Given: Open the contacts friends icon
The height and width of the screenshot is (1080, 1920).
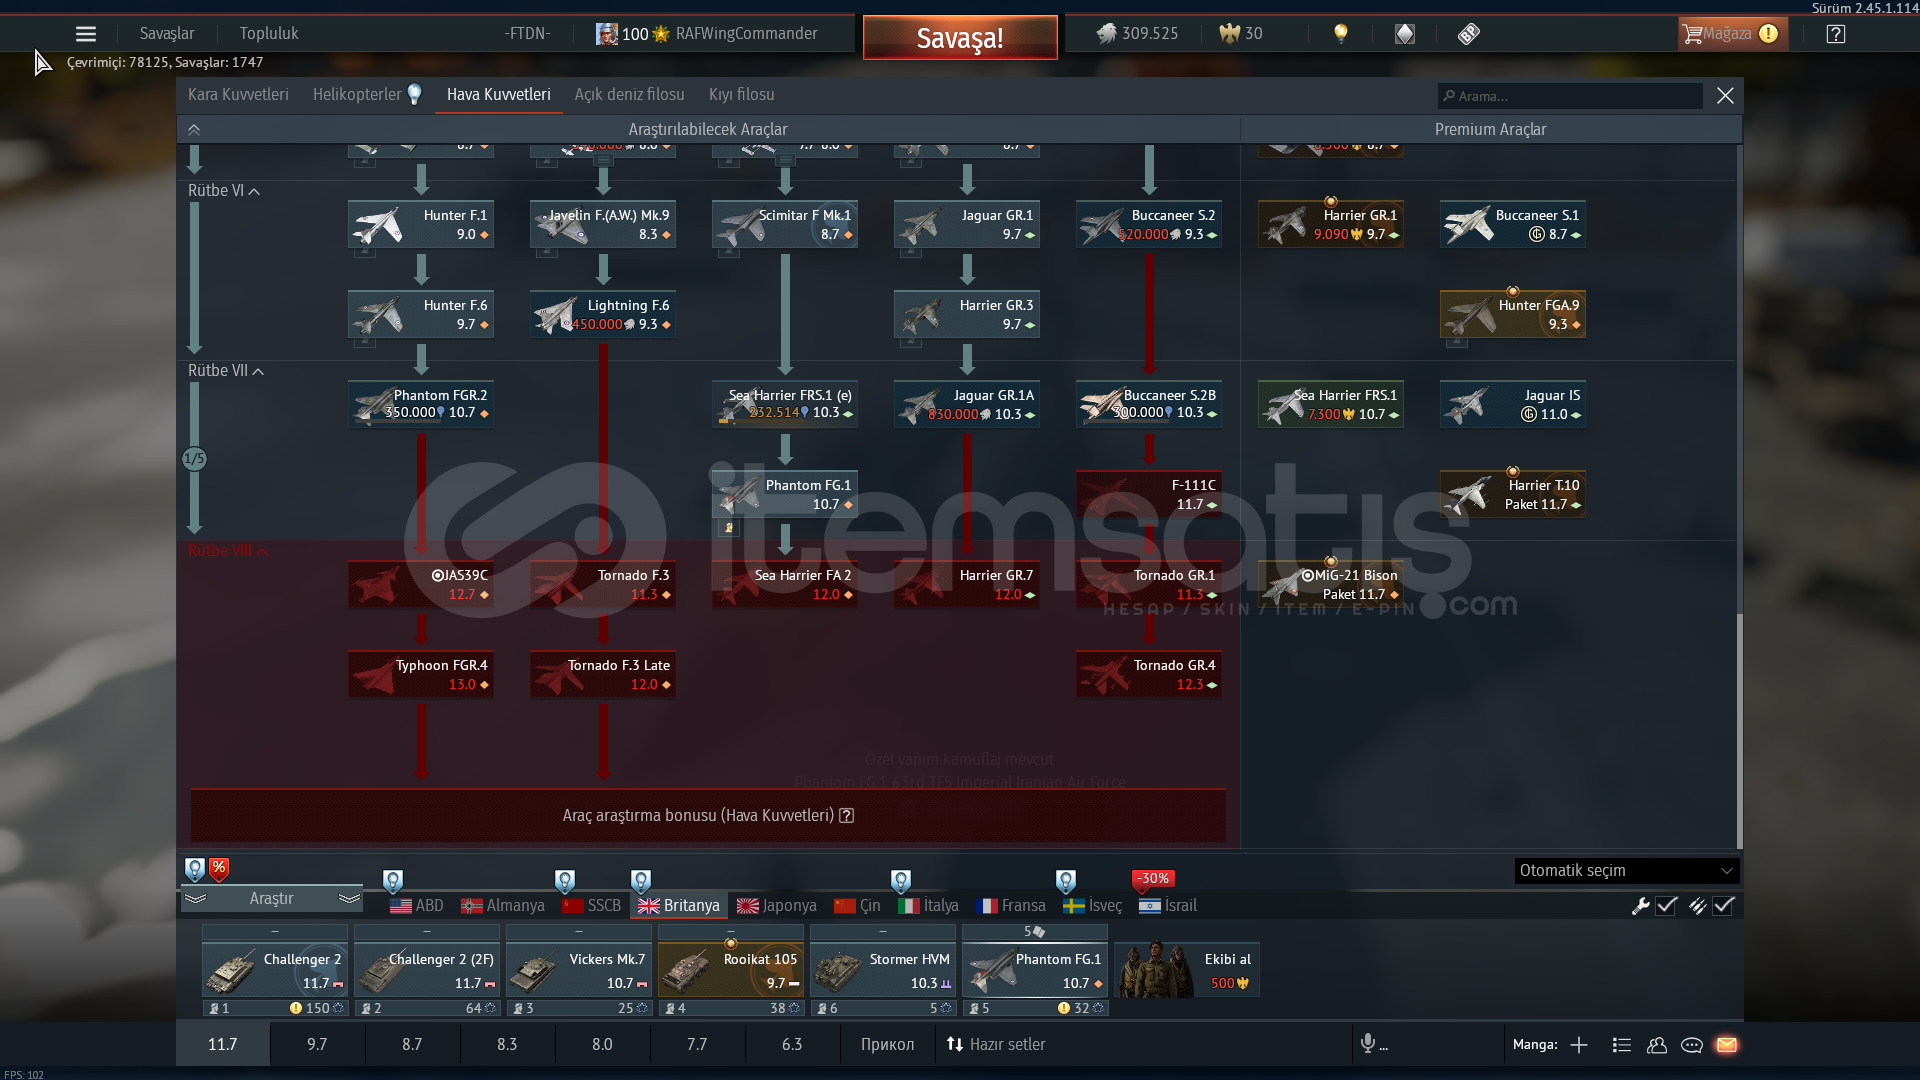Looking at the screenshot, I should tap(1657, 1045).
